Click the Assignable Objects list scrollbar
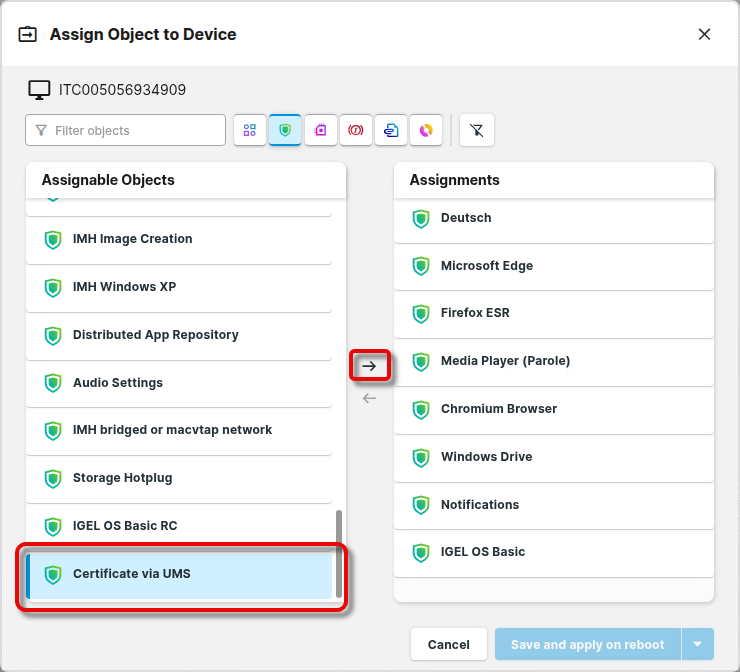Screen dimensions: 740x672 pos(339,553)
